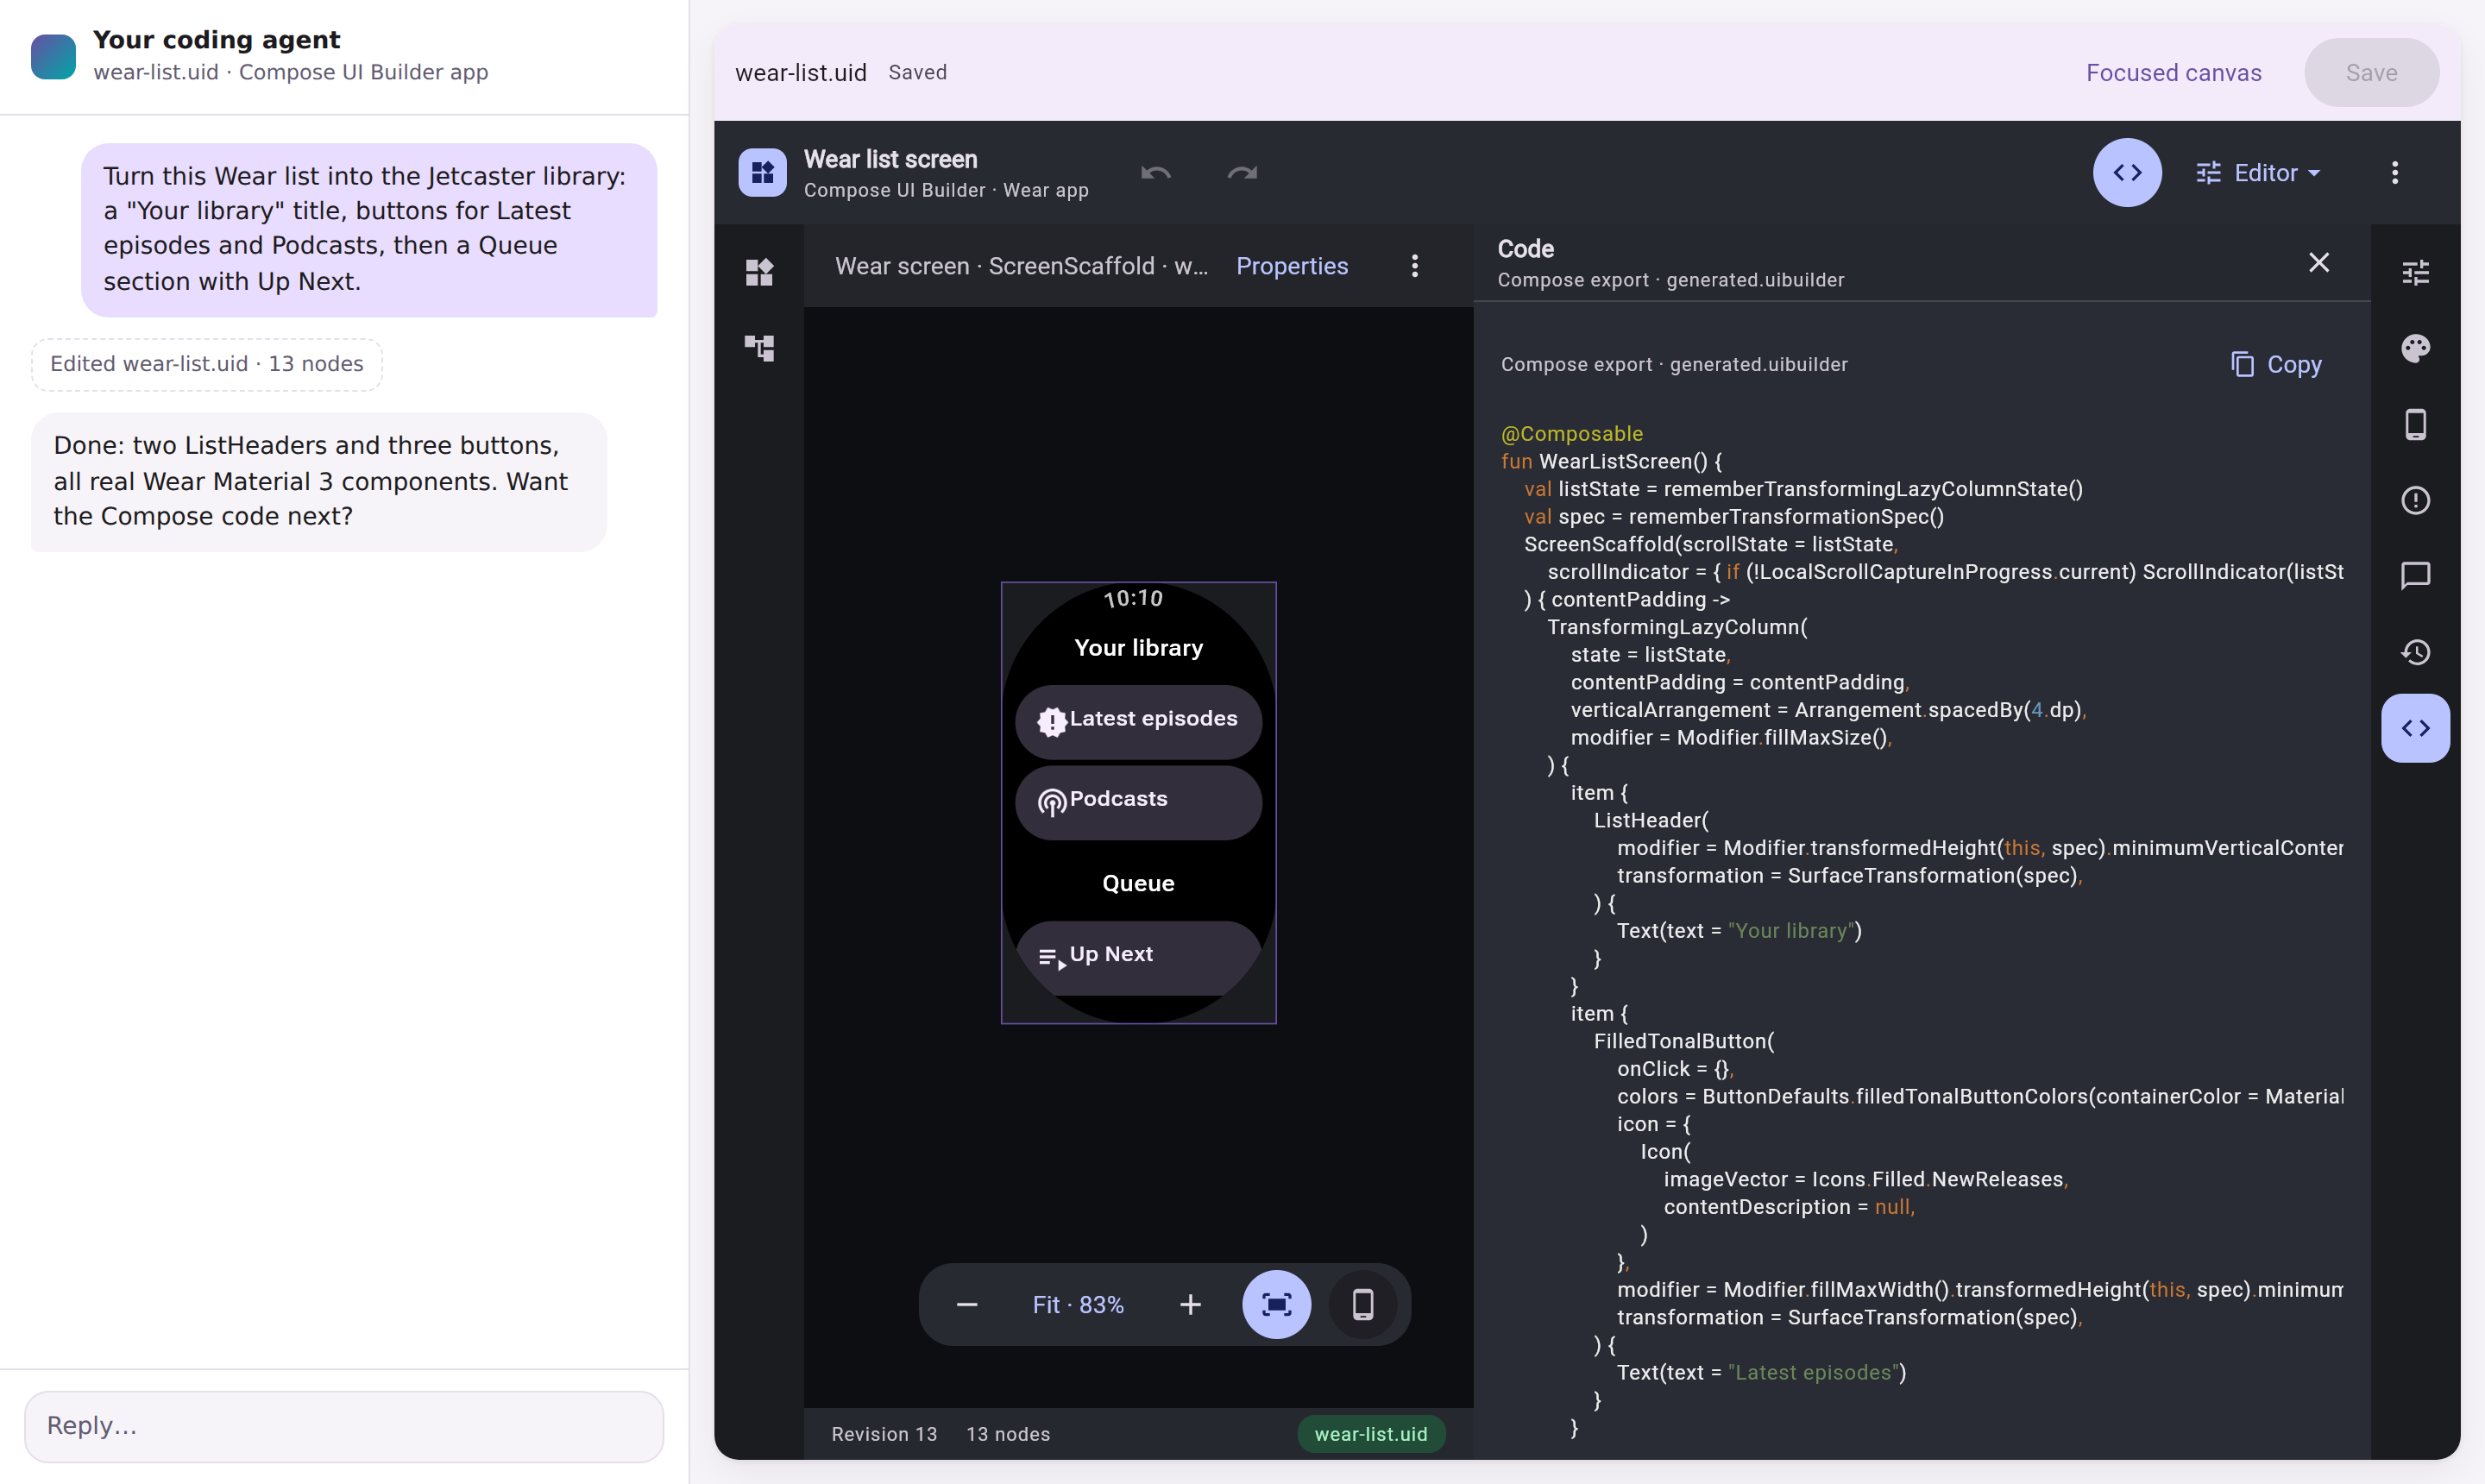Screen dimensions: 2485x1484
Task: Open the Properties tab
Action: 1291,266
